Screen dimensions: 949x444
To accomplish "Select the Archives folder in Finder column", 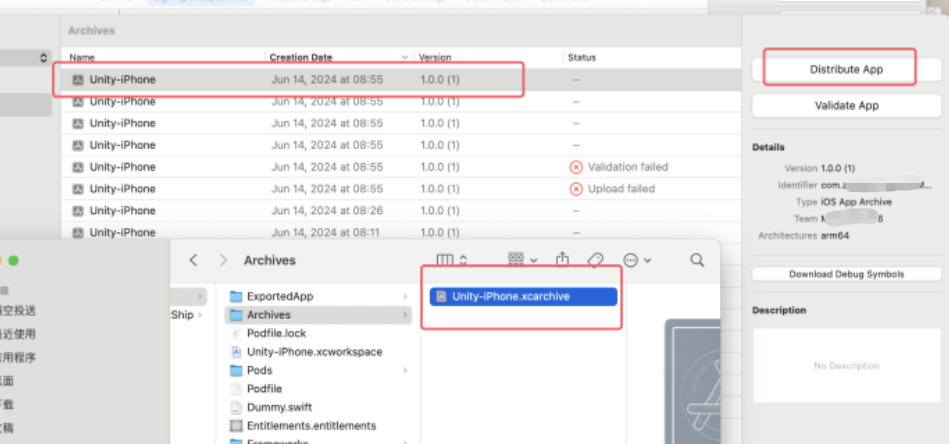I will (319, 315).
